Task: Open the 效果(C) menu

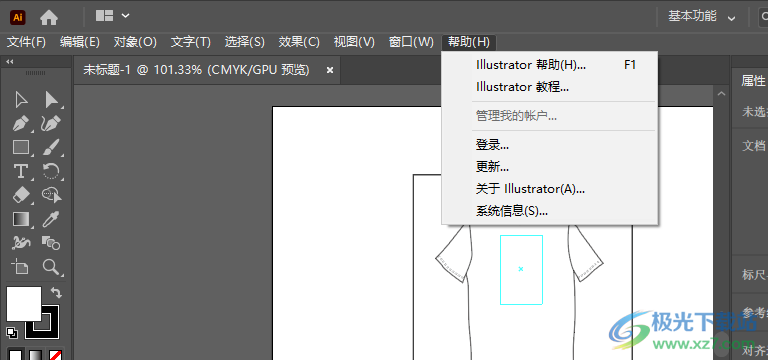Action: [299, 42]
